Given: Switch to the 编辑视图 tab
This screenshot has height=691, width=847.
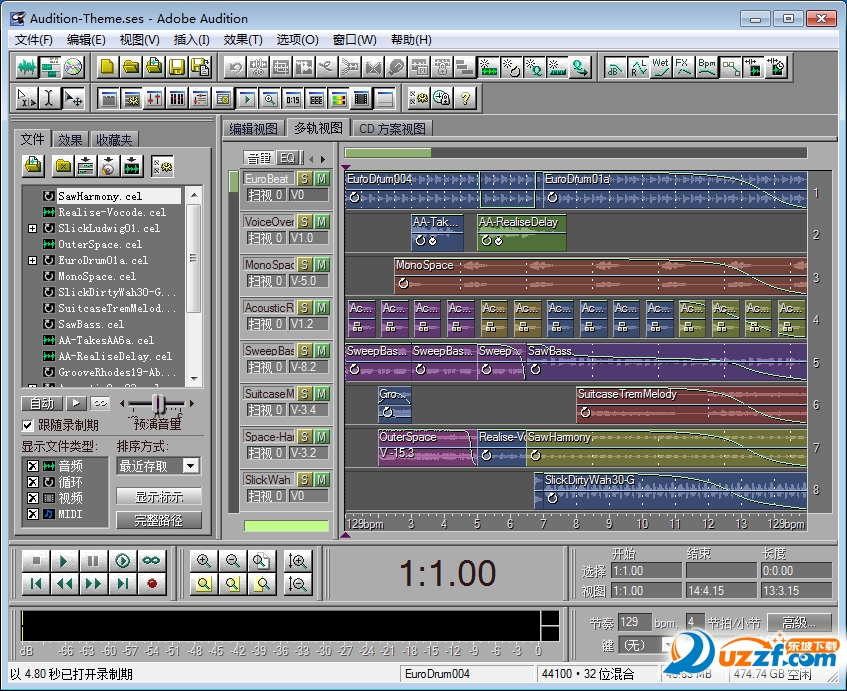Looking at the screenshot, I should [x=253, y=129].
